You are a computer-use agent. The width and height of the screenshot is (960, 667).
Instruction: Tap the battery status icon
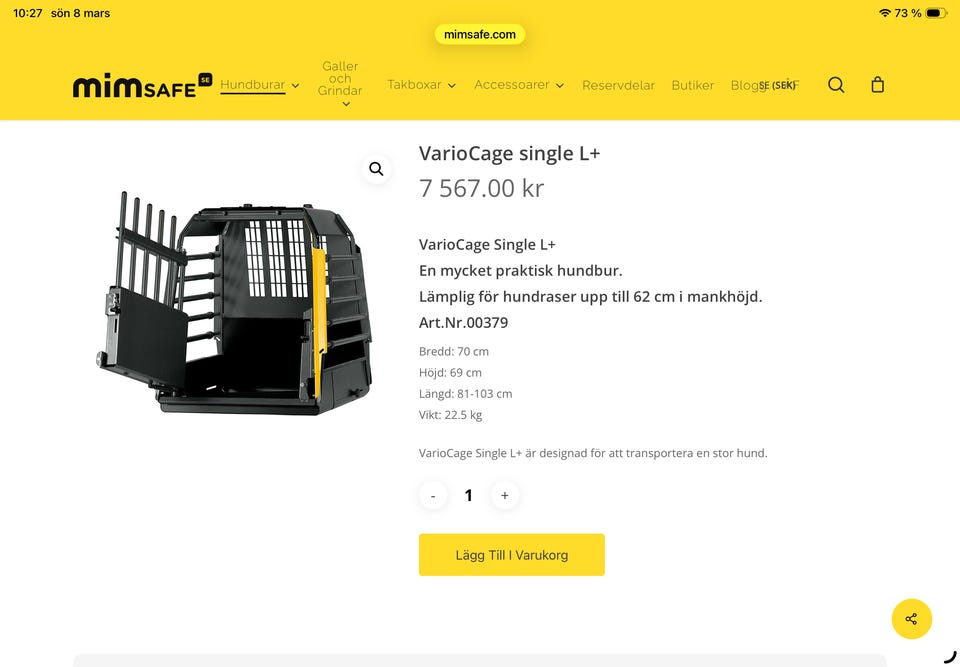(936, 13)
